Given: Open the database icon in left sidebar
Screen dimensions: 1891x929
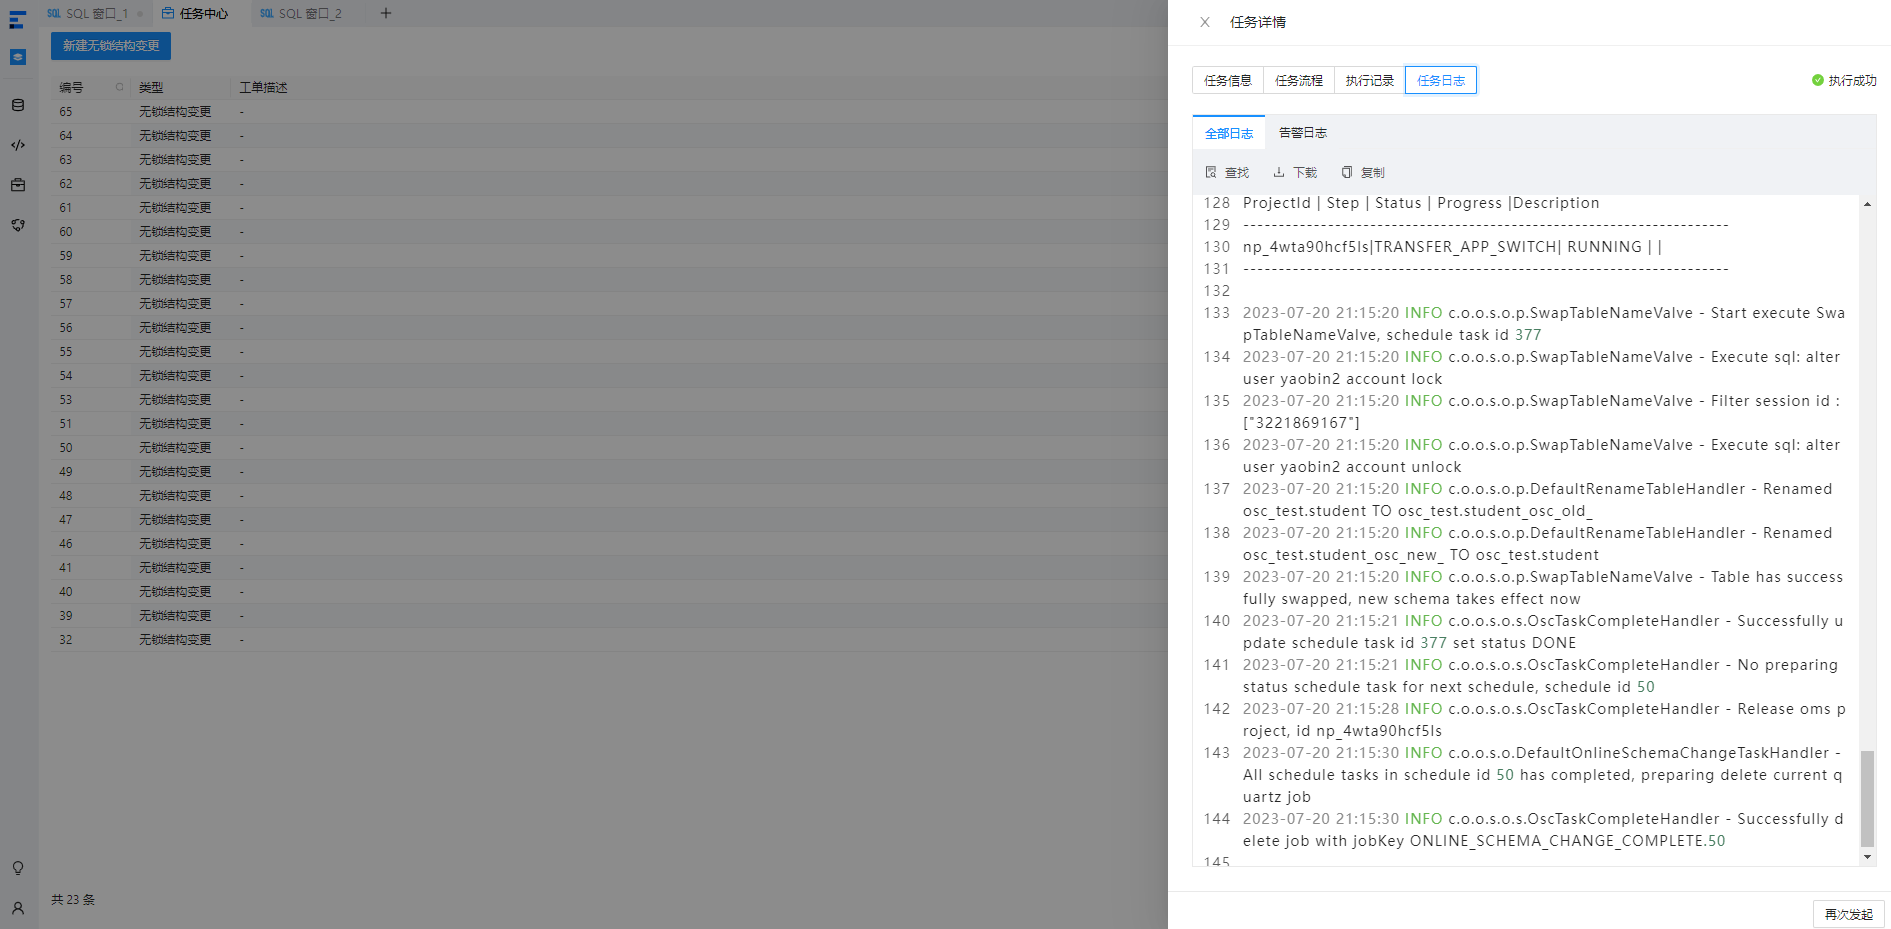Looking at the screenshot, I should coord(18,105).
